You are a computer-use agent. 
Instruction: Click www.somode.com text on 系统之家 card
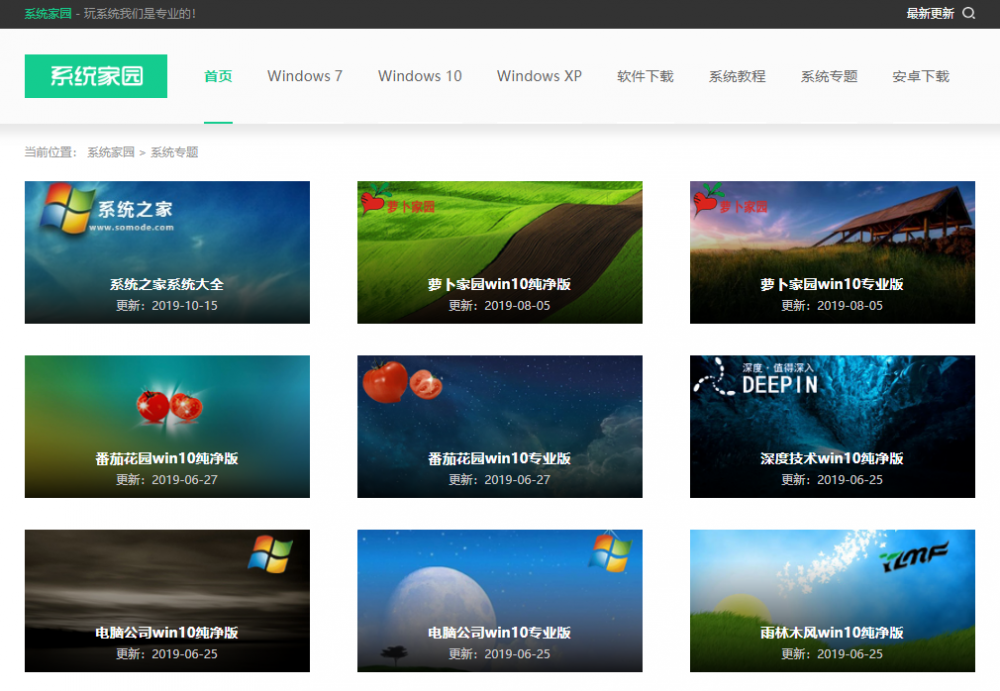click(x=131, y=227)
